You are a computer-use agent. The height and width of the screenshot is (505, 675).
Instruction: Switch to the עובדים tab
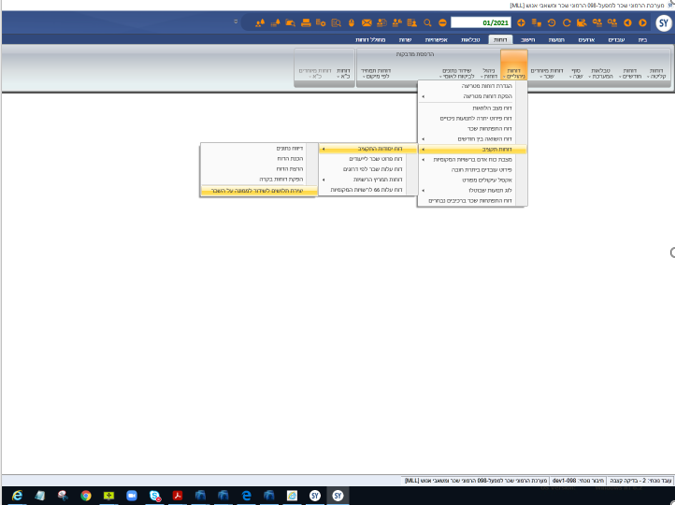(x=615, y=40)
